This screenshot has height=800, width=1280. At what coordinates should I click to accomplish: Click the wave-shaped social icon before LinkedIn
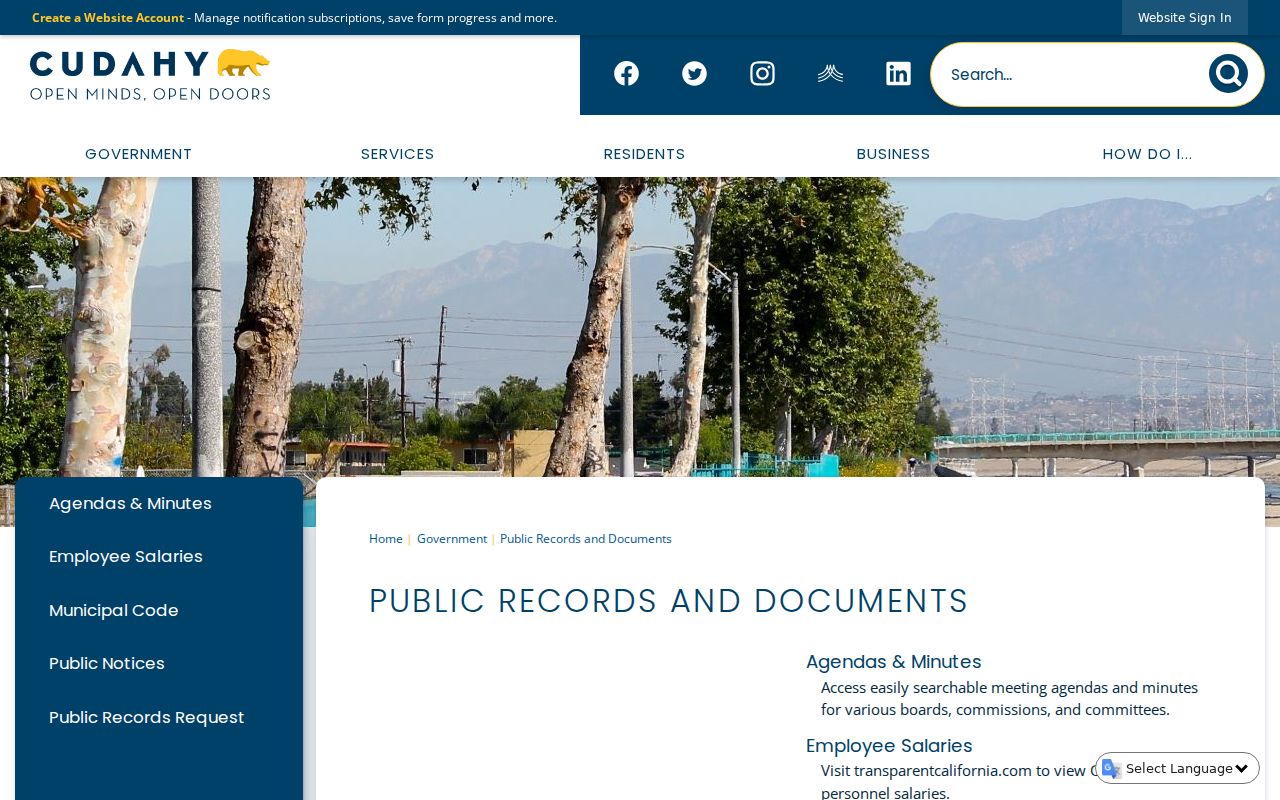(830, 74)
